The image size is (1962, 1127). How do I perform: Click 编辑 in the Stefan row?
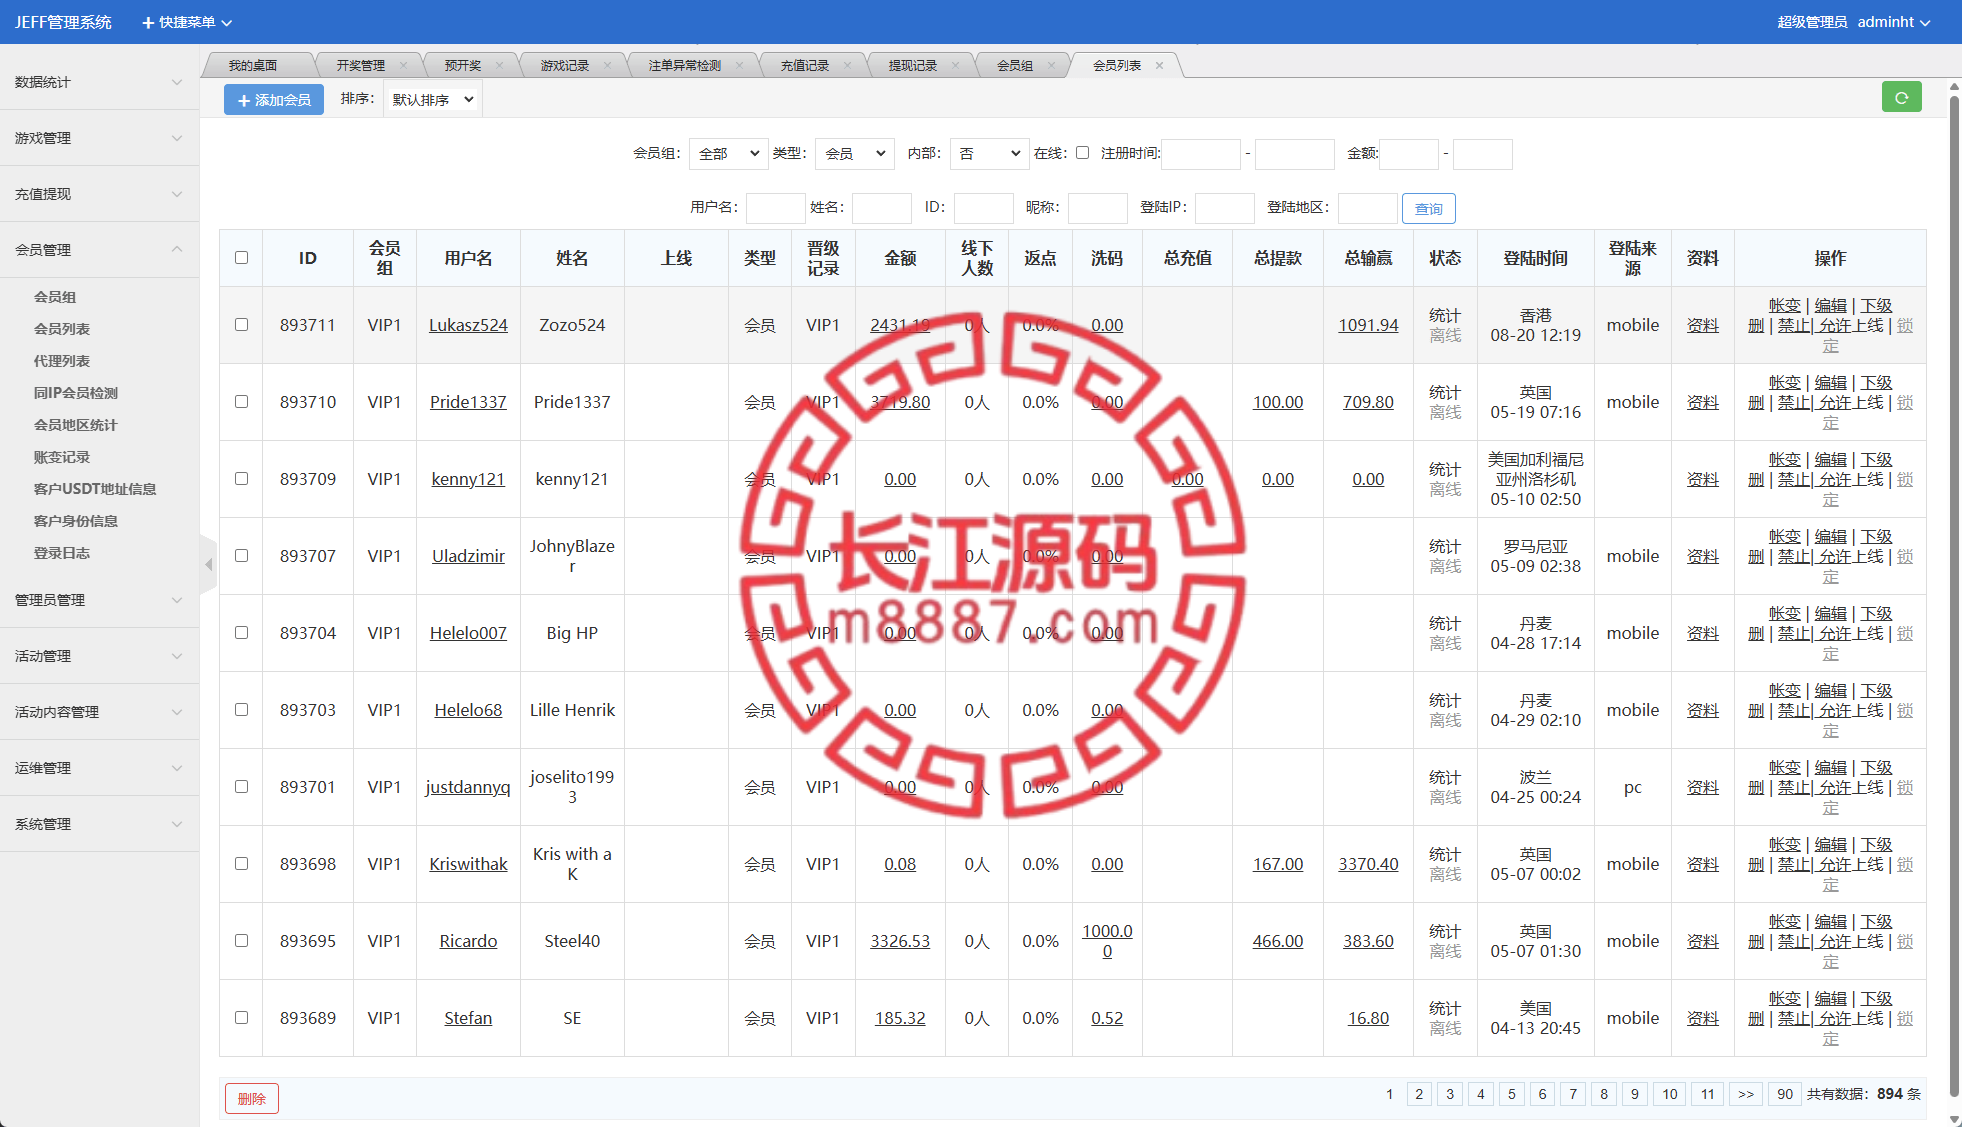click(x=1830, y=998)
